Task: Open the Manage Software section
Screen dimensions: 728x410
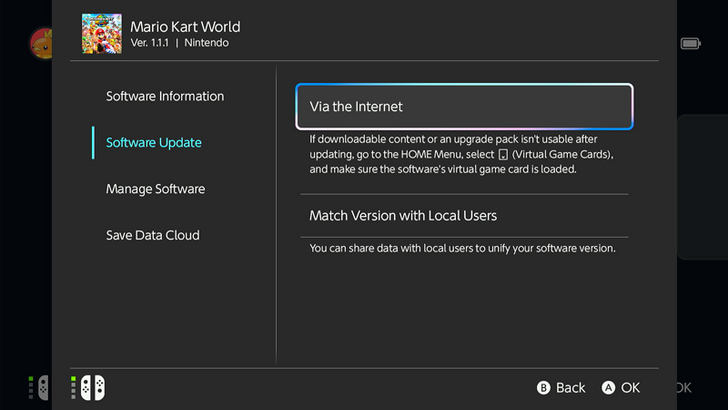Action: (155, 189)
